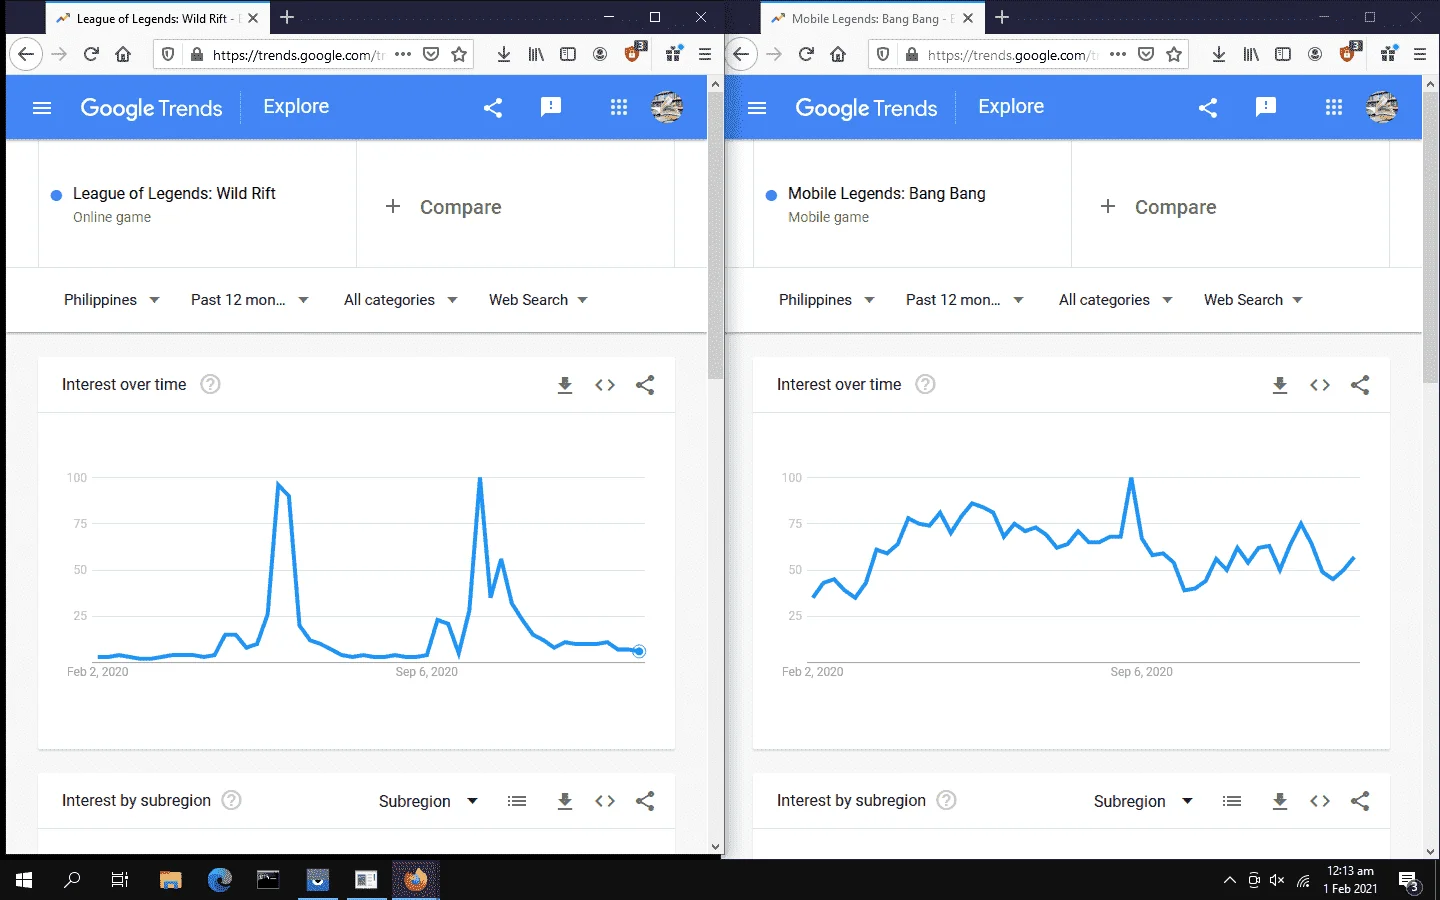The width and height of the screenshot is (1440, 900).
Task: Click share icon in Mobile Legends window header
Action: coord(1208,108)
